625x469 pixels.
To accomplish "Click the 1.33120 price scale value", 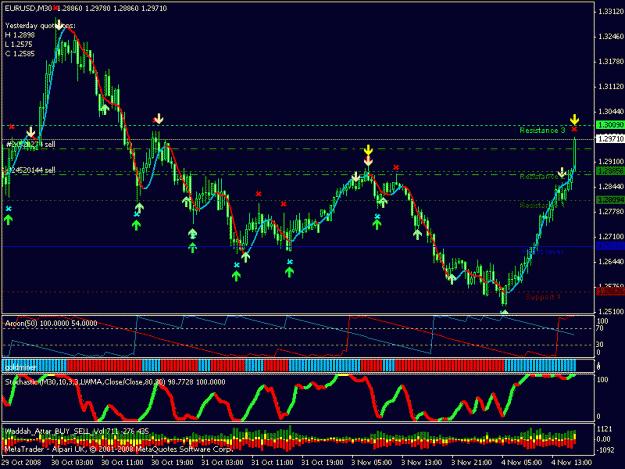I will pos(611,12).
